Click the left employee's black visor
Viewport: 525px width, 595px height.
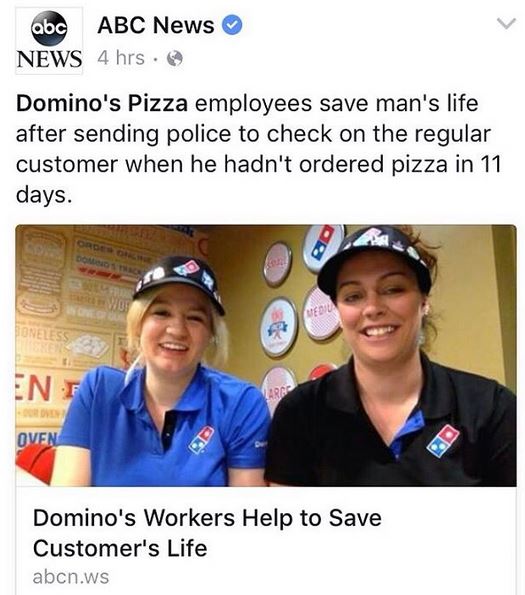[x=179, y=281]
